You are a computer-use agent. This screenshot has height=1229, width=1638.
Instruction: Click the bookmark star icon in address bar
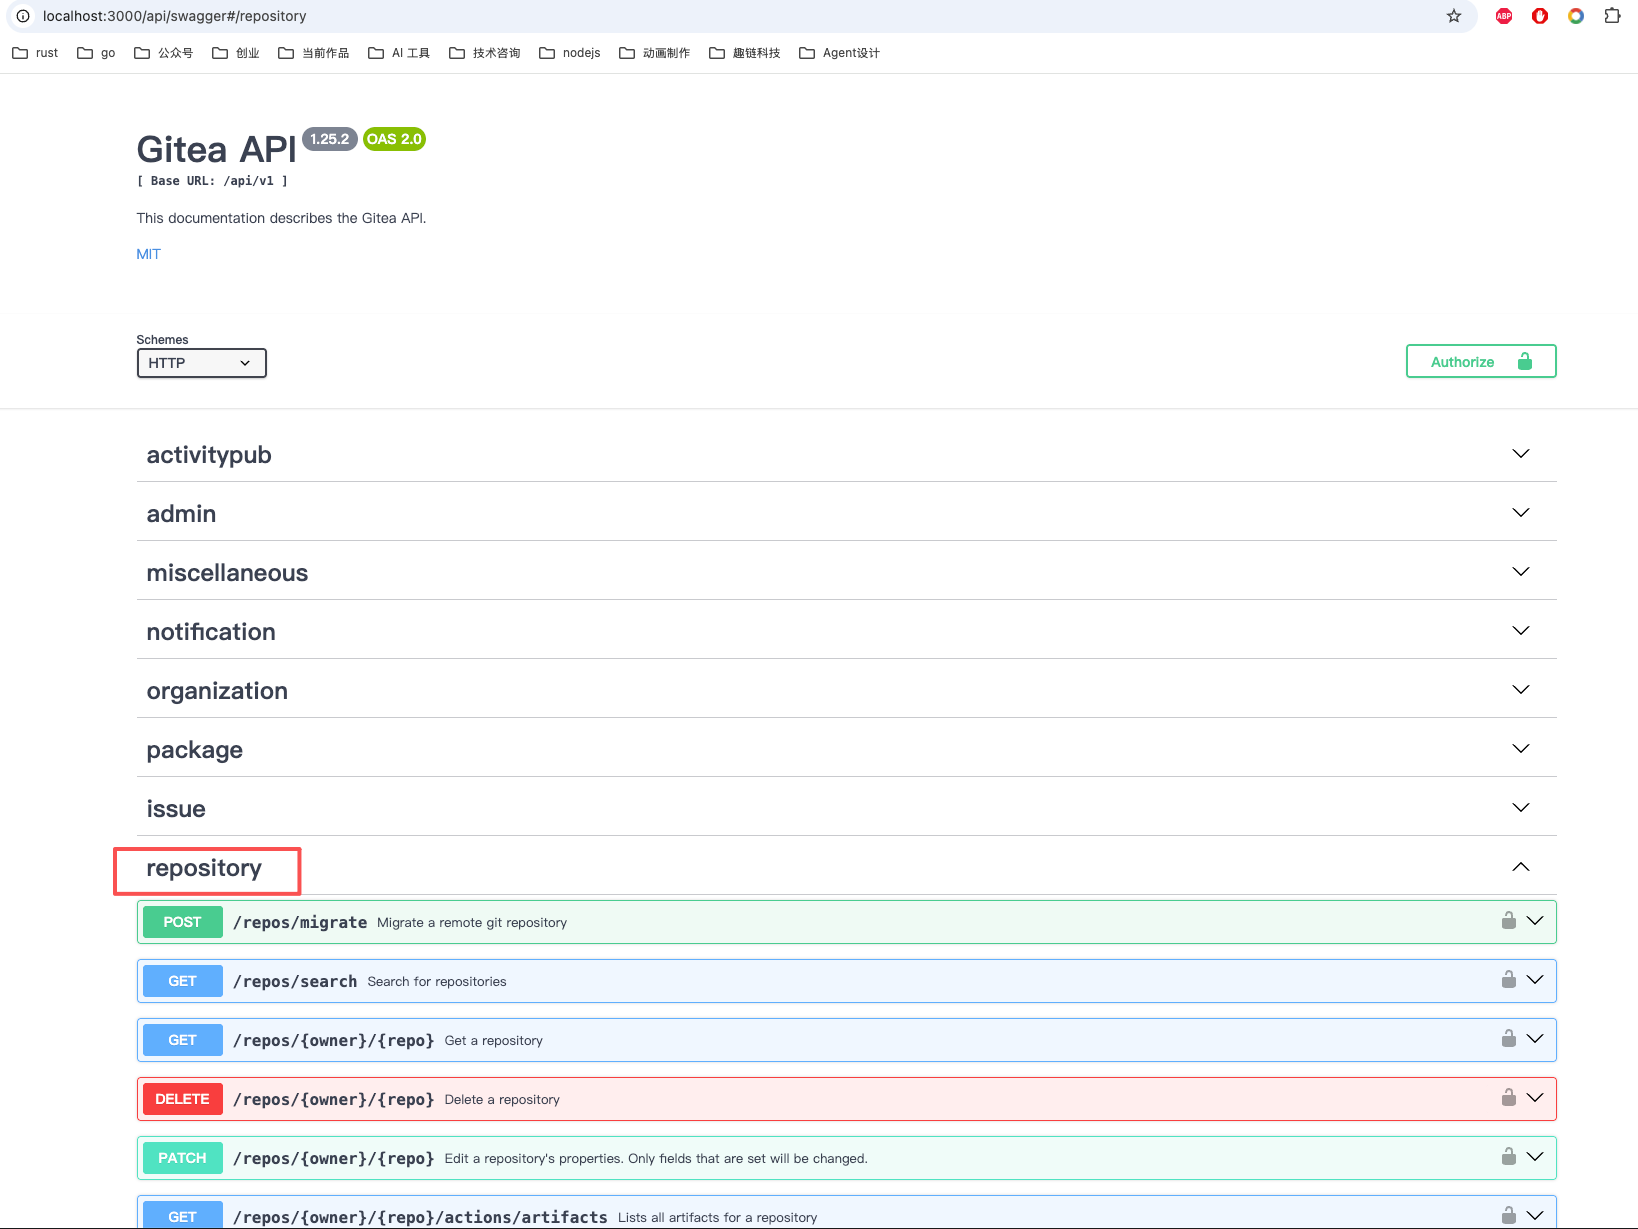1454,16
